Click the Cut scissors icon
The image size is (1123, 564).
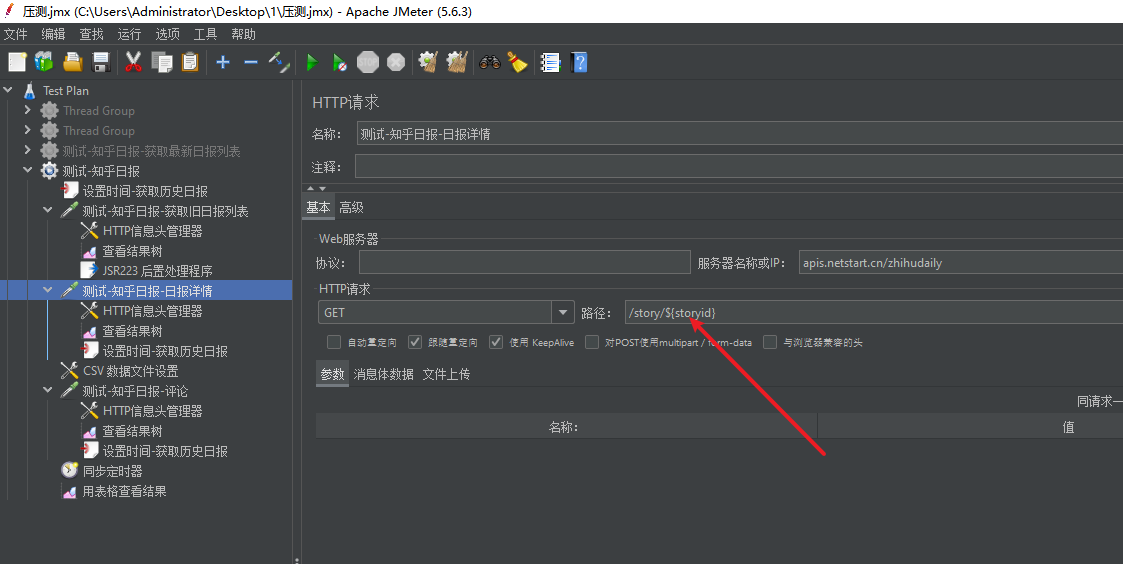click(x=133, y=62)
